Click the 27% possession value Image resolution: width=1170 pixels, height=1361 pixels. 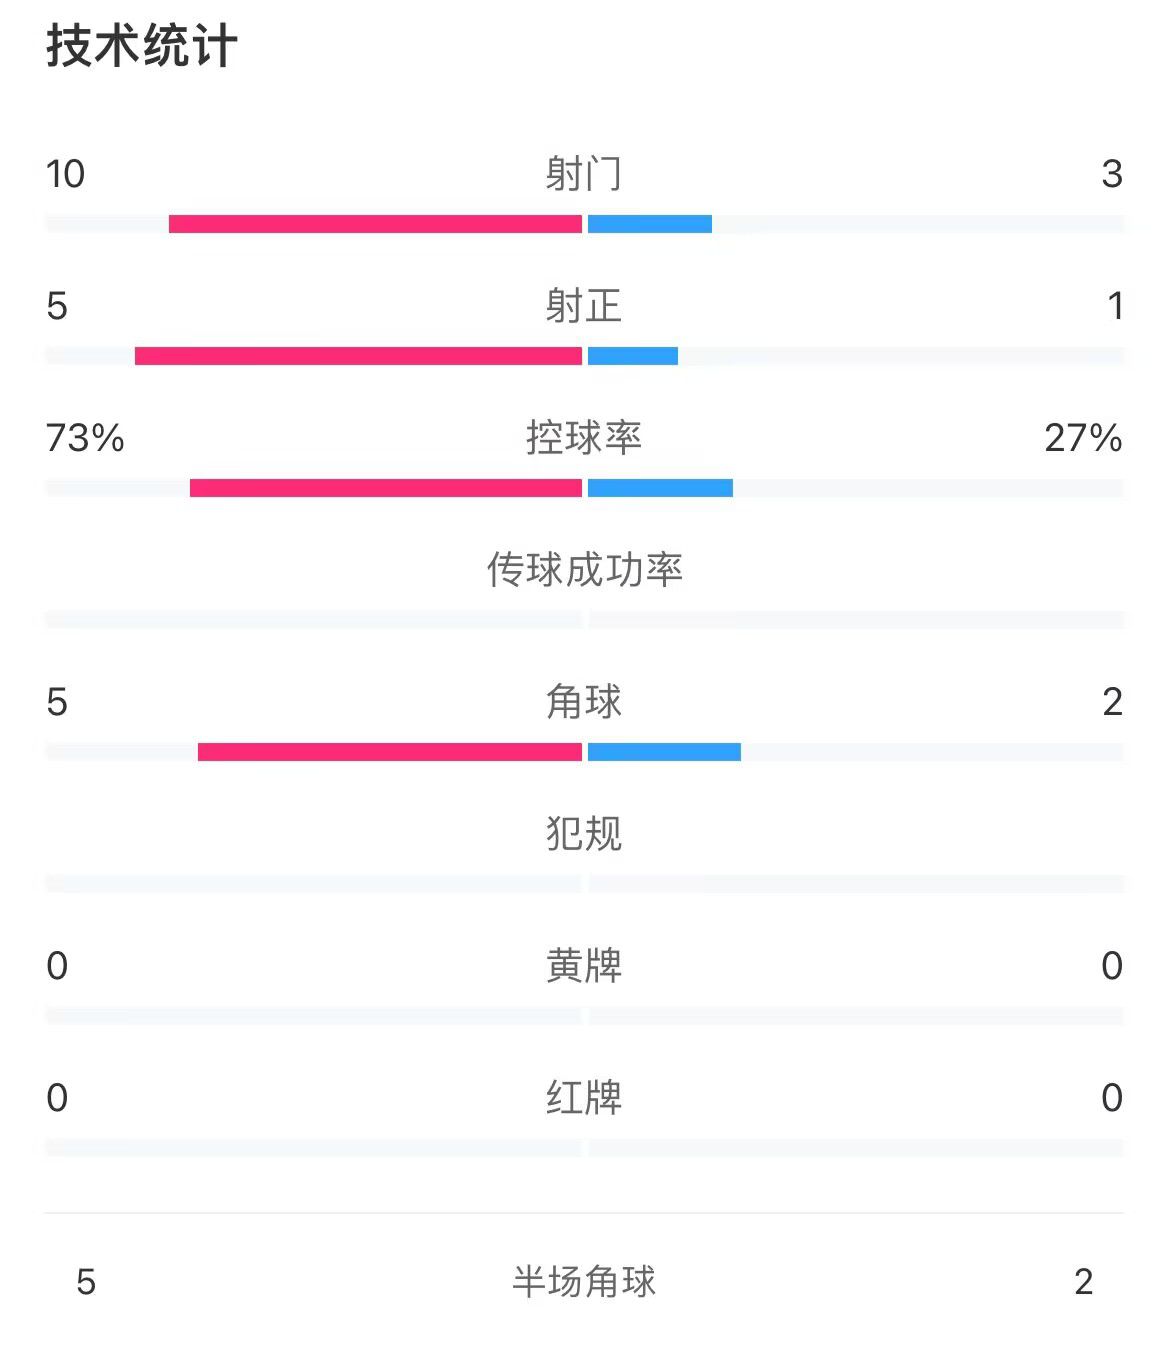[1083, 438]
